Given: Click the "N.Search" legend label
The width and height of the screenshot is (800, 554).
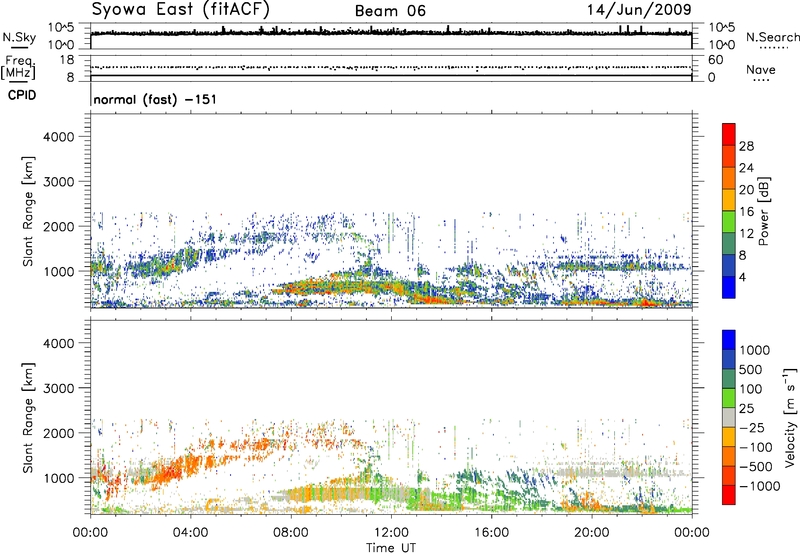Looking at the screenshot, I should 772,37.
